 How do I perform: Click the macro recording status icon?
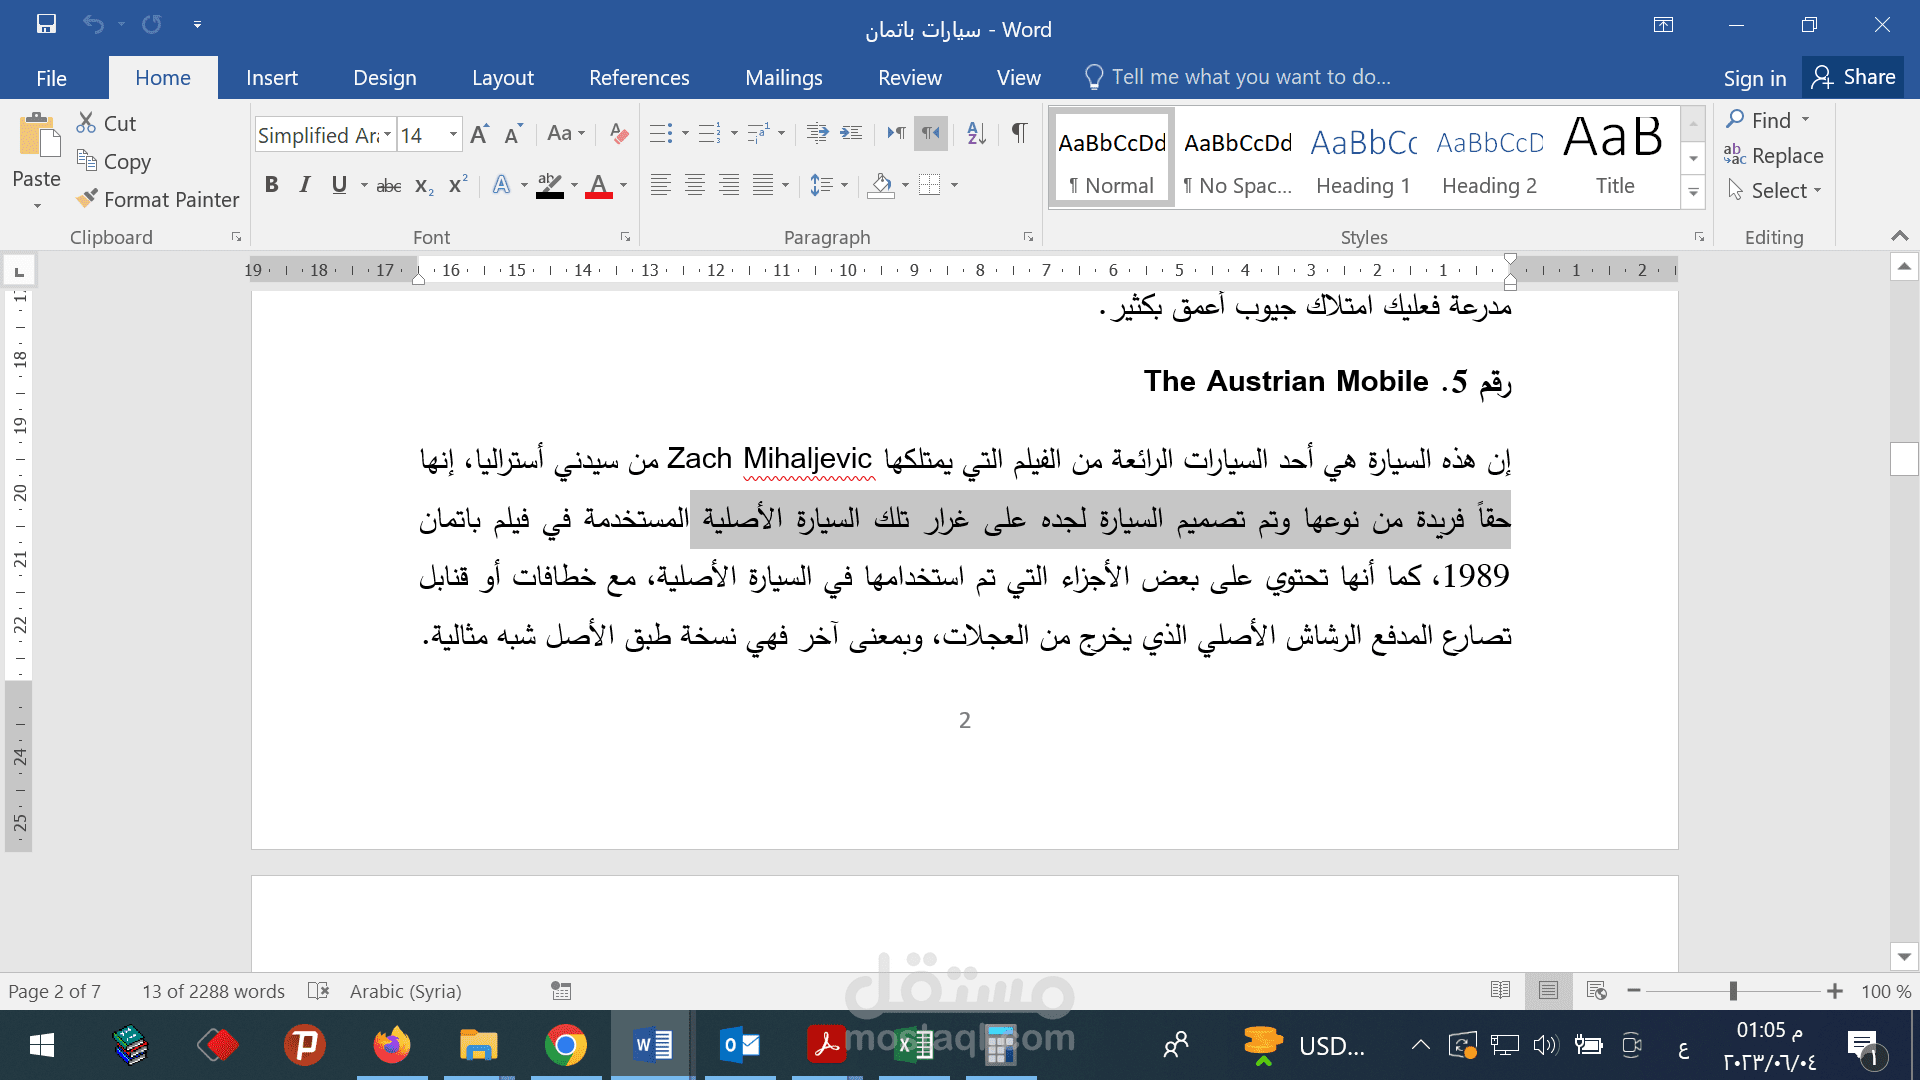click(561, 991)
